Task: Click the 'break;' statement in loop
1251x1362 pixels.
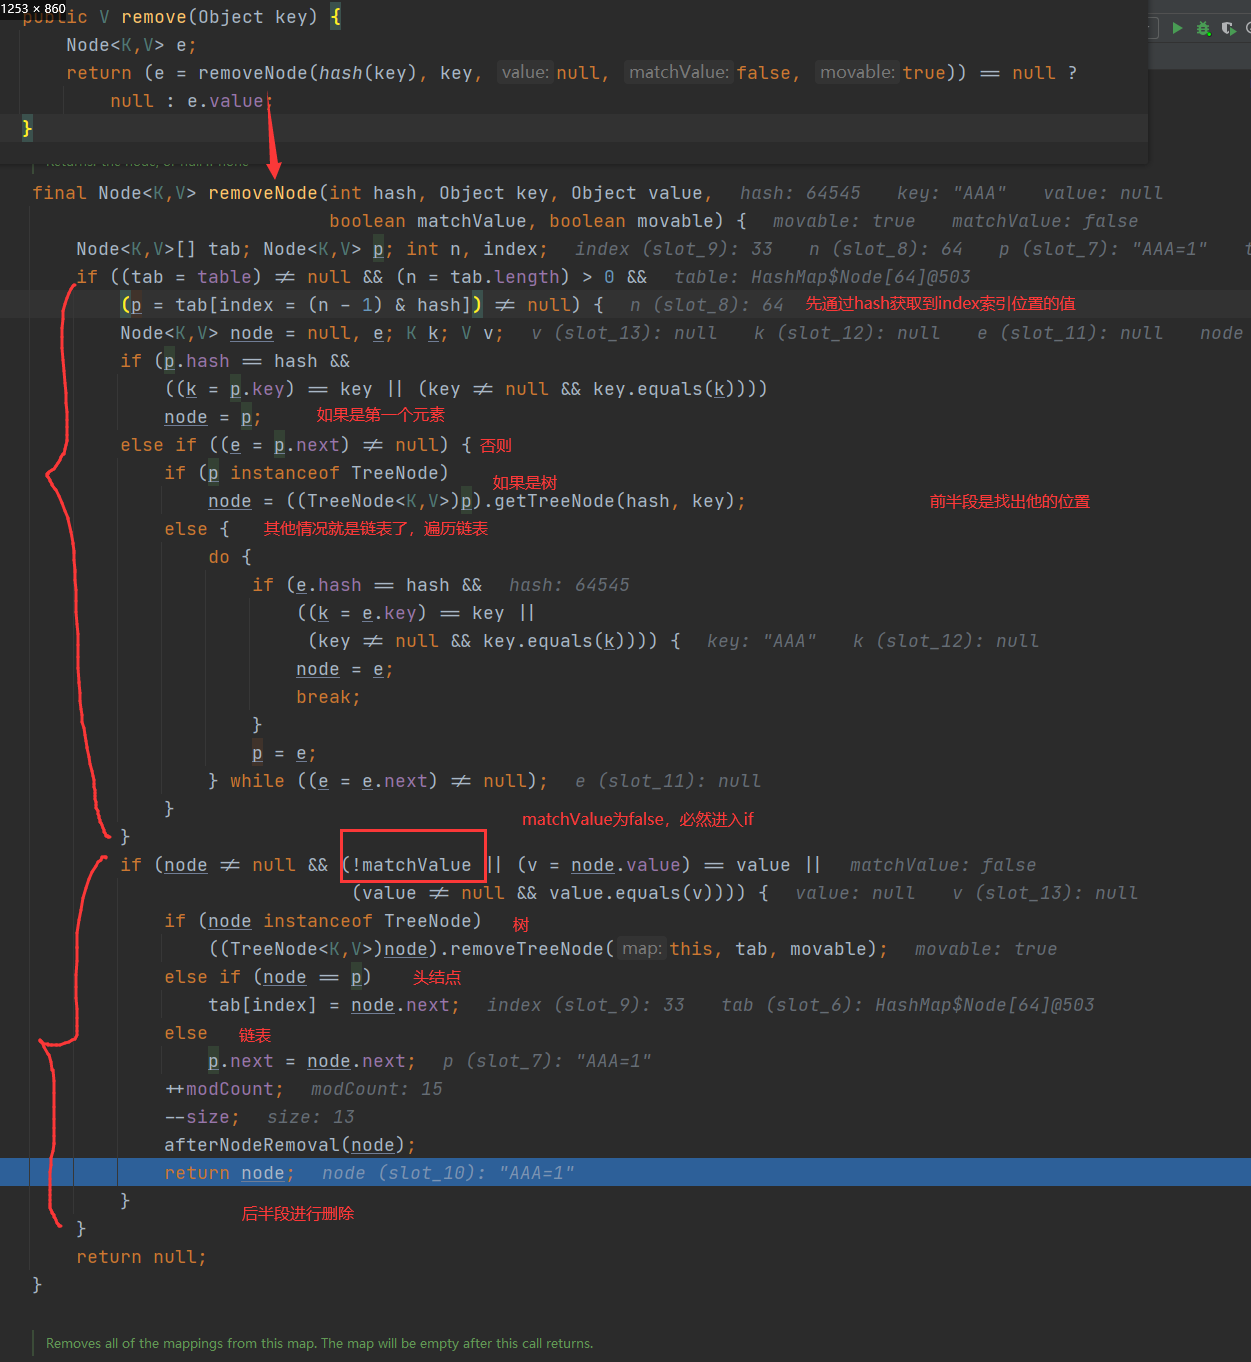Action: [x=328, y=697]
